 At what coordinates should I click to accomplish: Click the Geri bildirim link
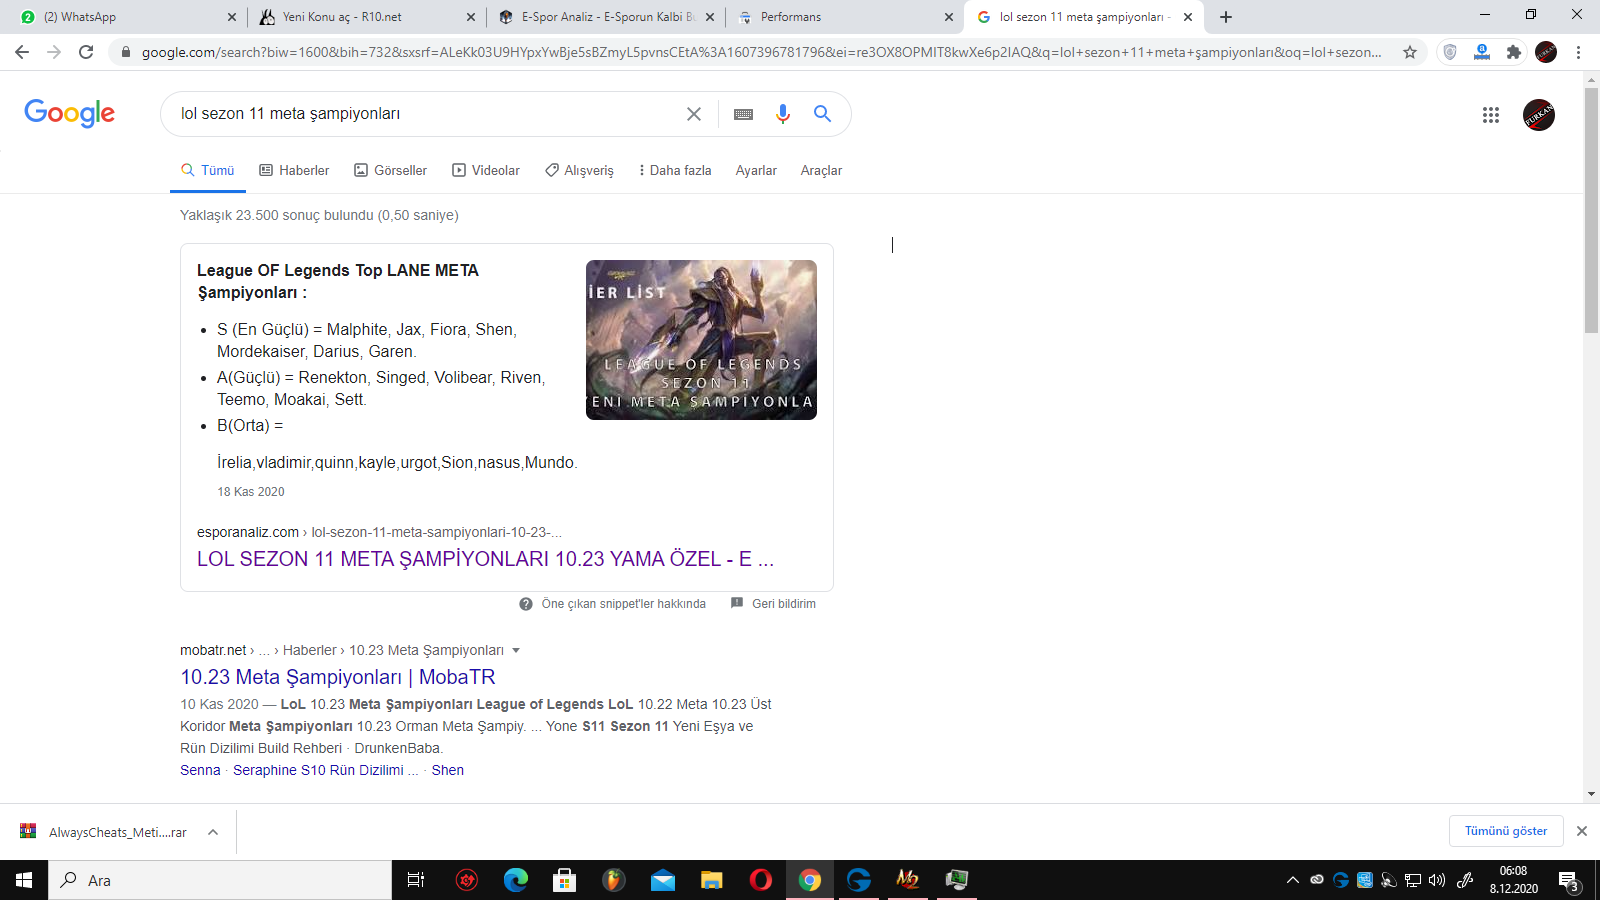click(784, 604)
